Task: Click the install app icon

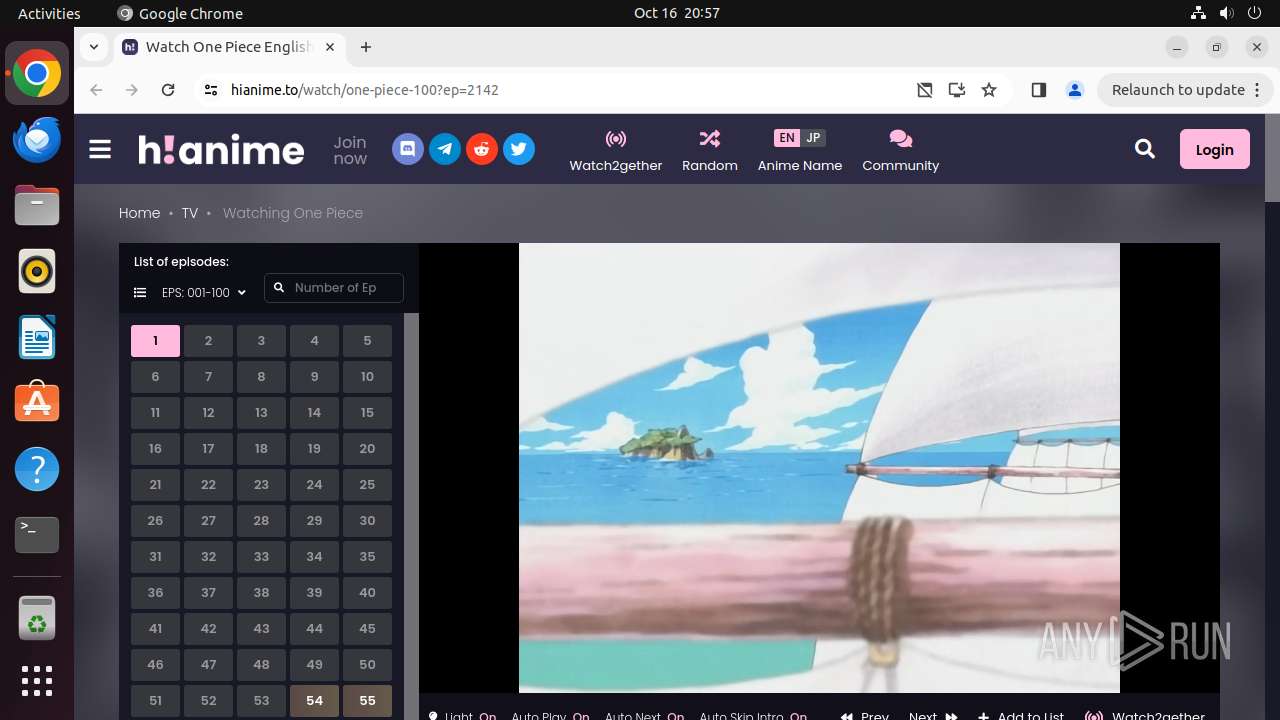Action: (x=957, y=90)
